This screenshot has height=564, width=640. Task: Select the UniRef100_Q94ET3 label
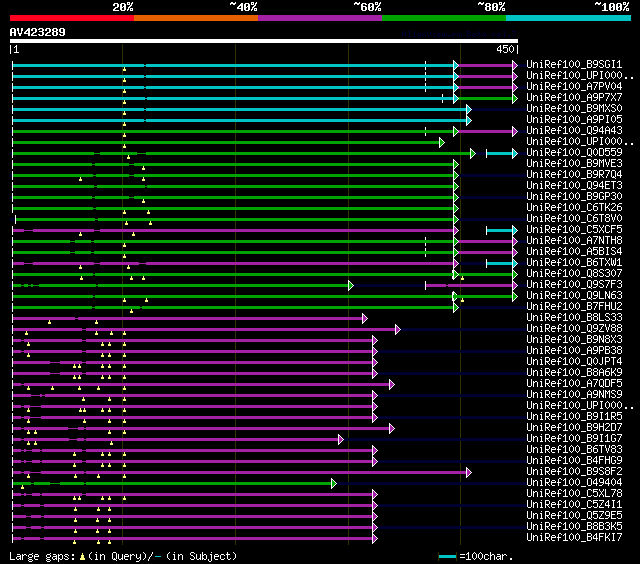tap(574, 186)
